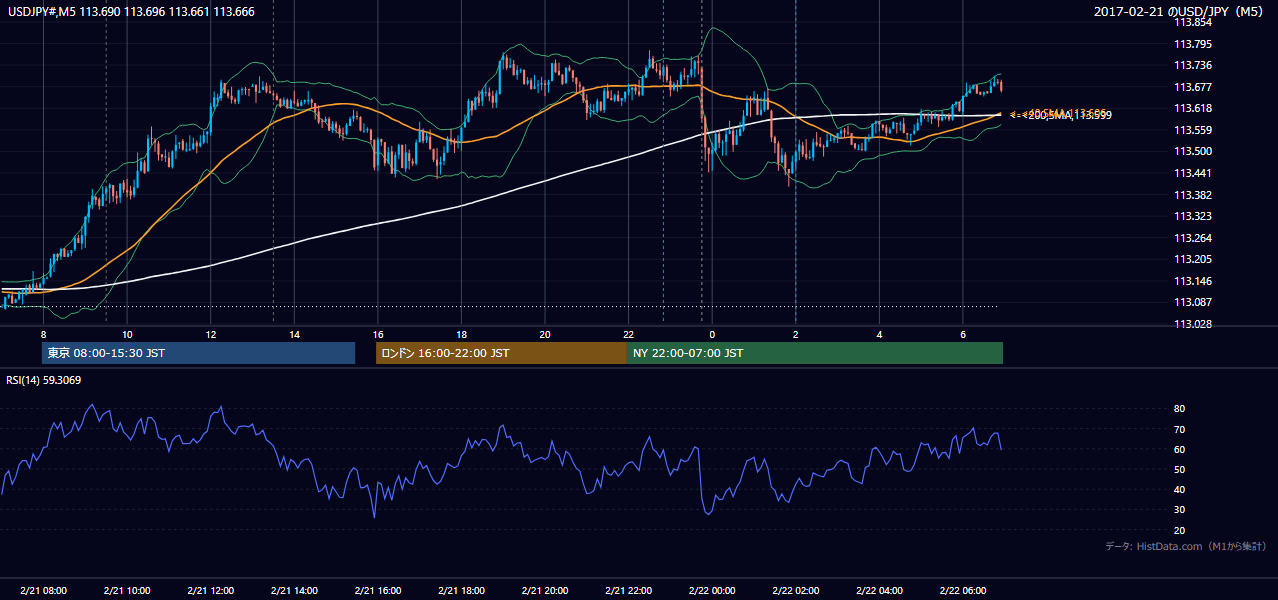Click the 2/22 00:00 date label
The image size is (1278, 600).
click(712, 591)
